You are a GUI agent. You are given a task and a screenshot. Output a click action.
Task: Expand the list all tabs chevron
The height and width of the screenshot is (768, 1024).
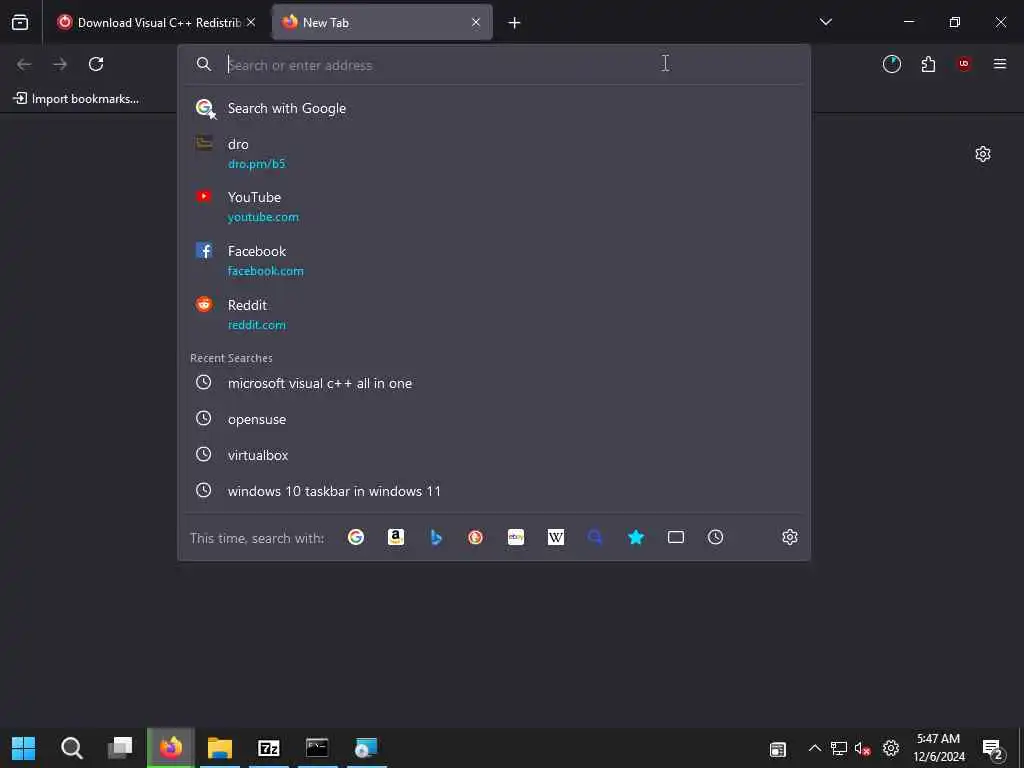click(x=826, y=22)
